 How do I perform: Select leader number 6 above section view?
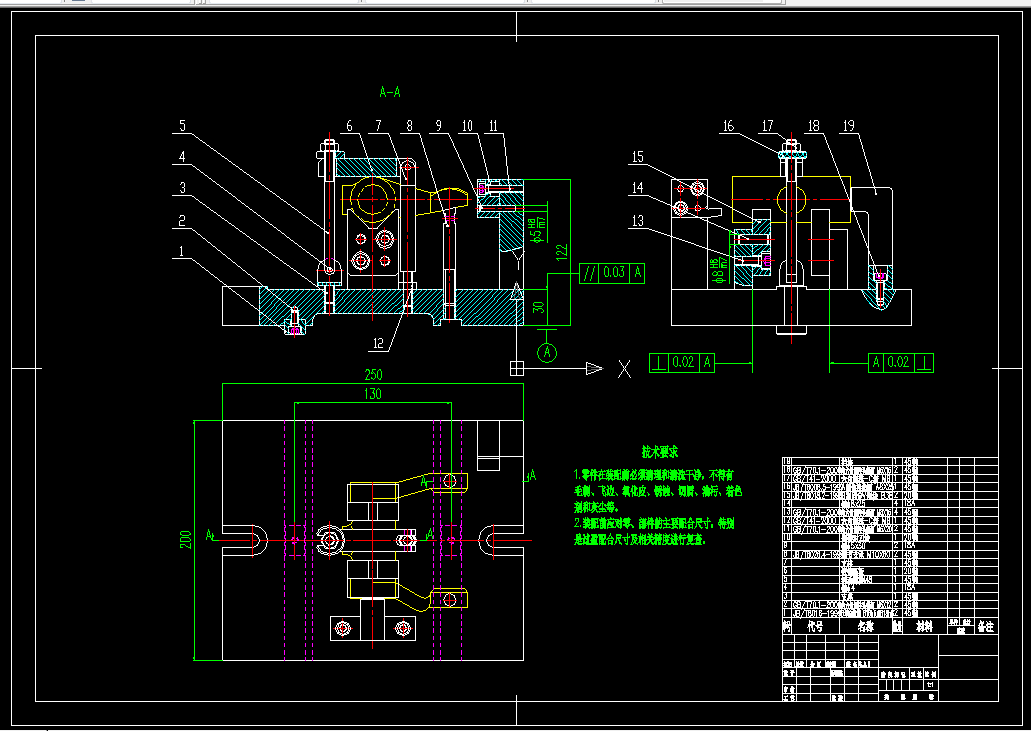click(x=350, y=126)
